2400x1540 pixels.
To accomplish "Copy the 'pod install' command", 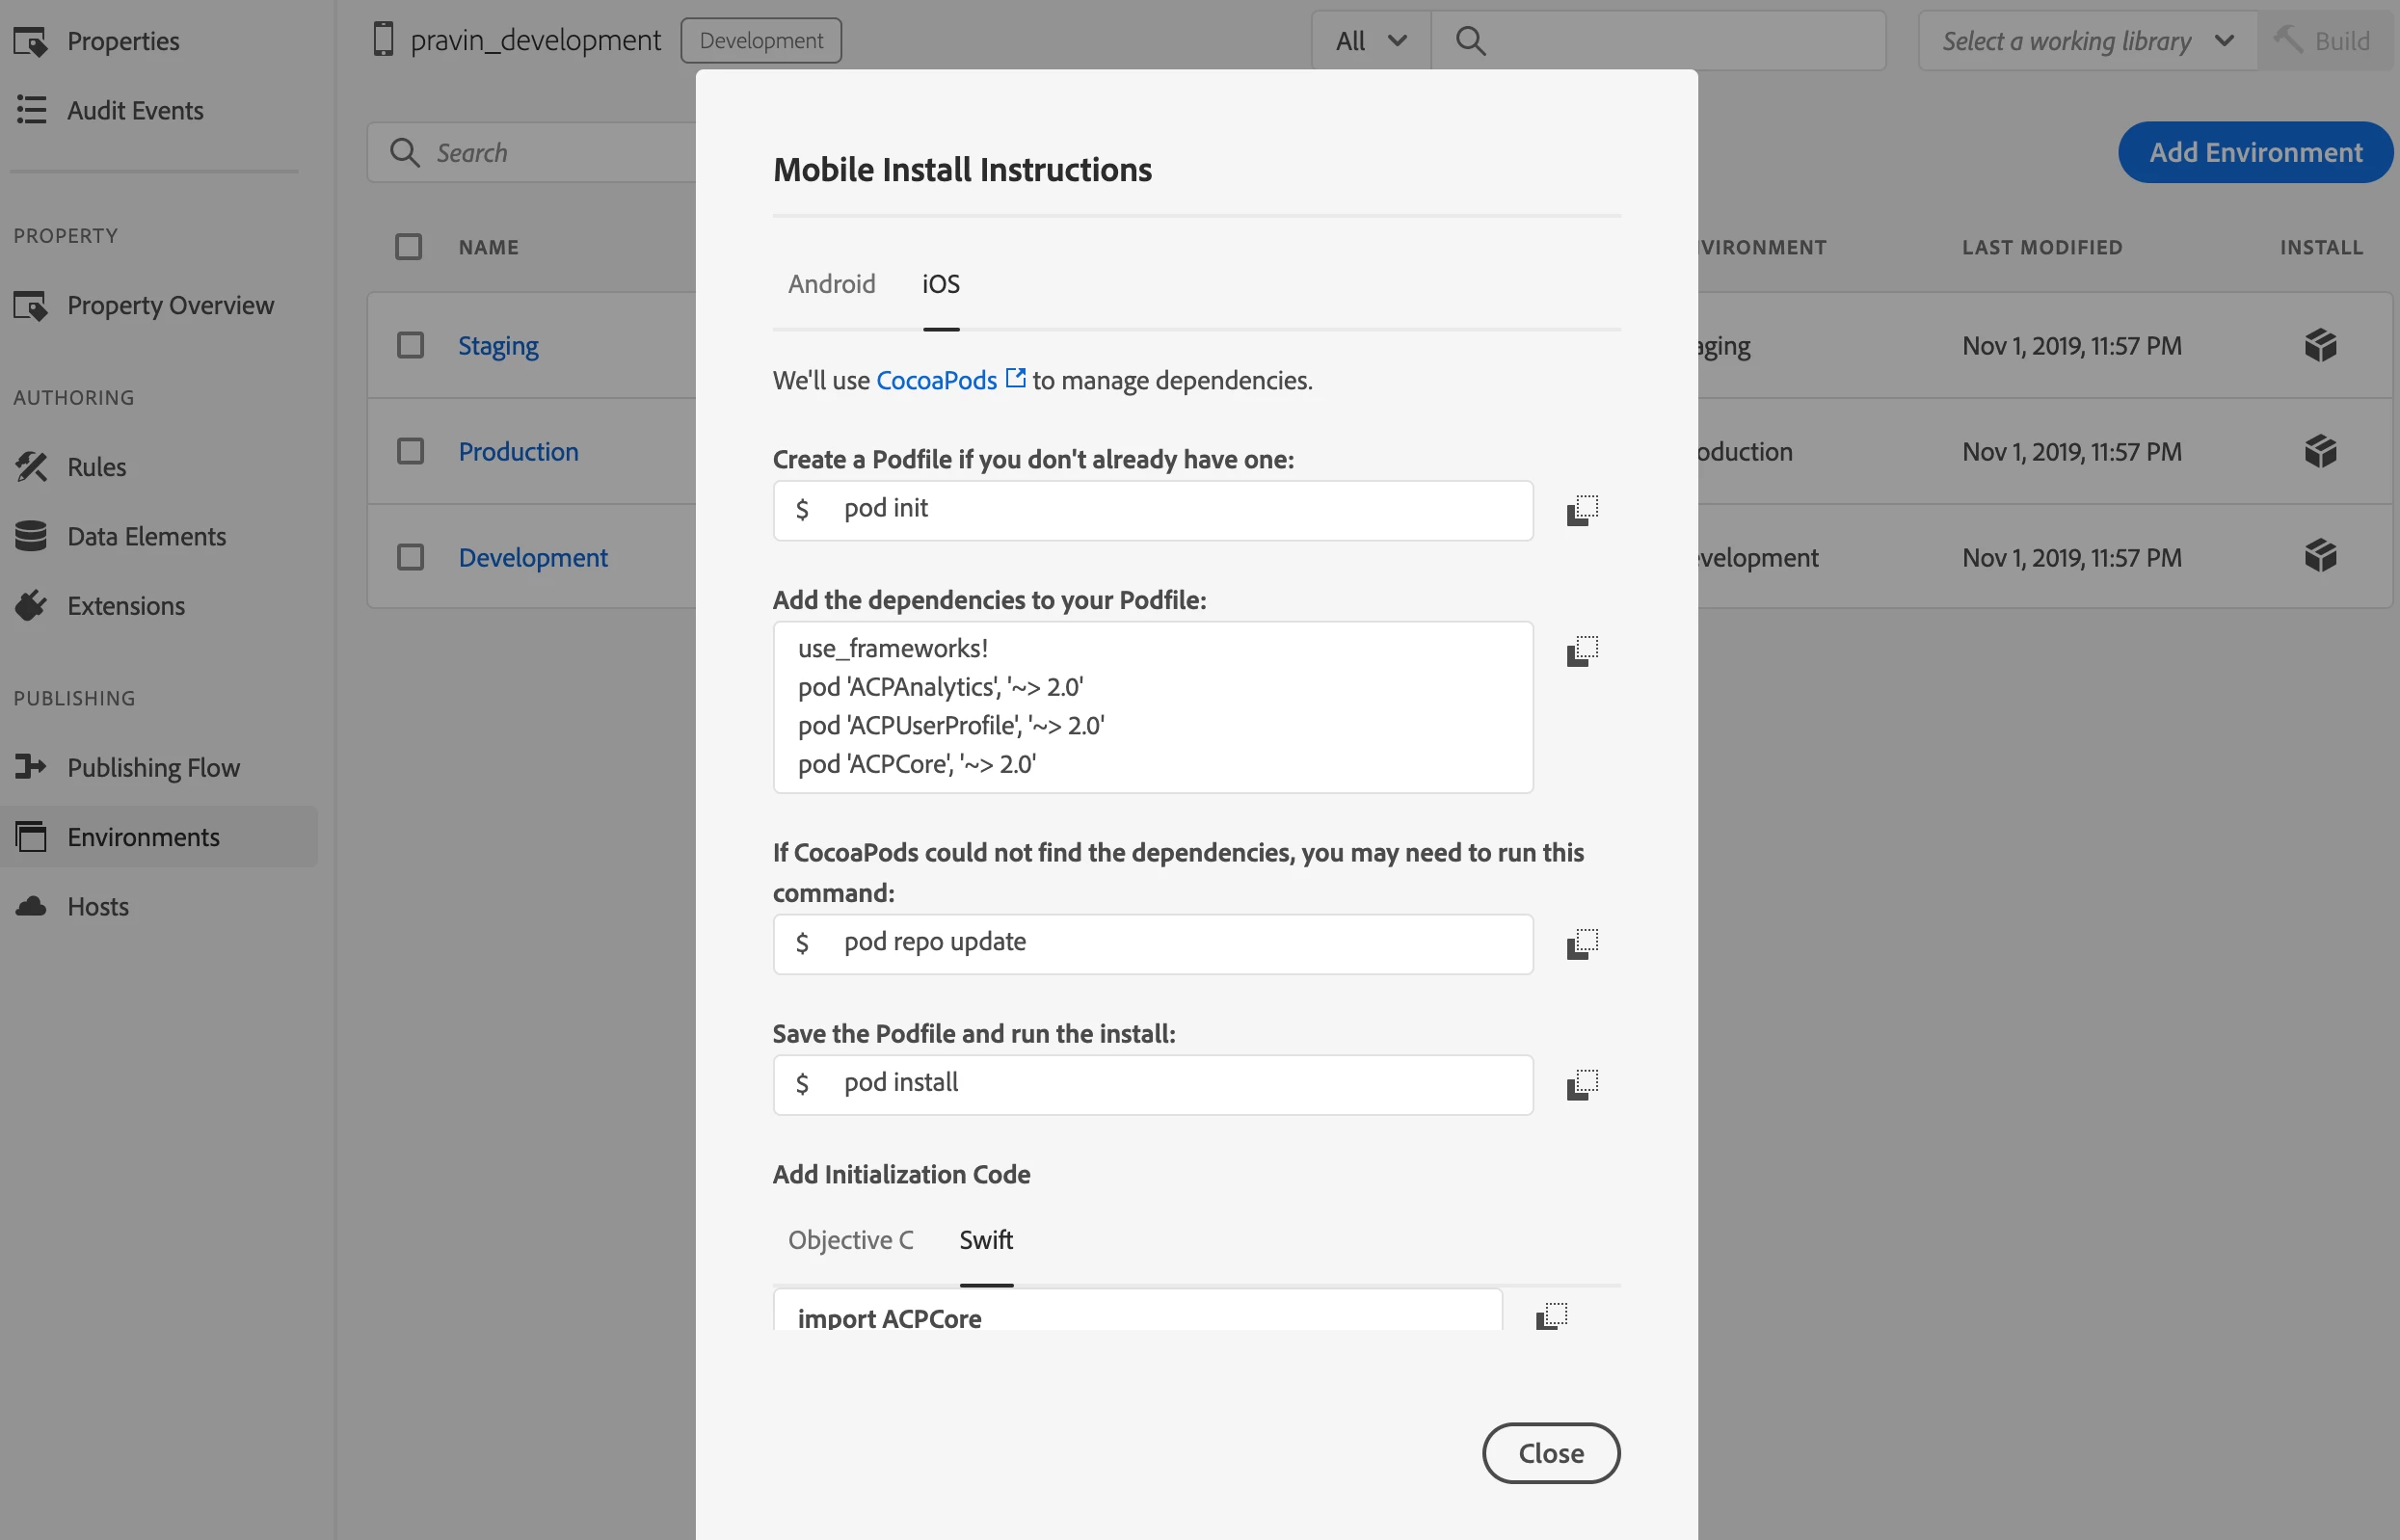I will [x=1581, y=1084].
